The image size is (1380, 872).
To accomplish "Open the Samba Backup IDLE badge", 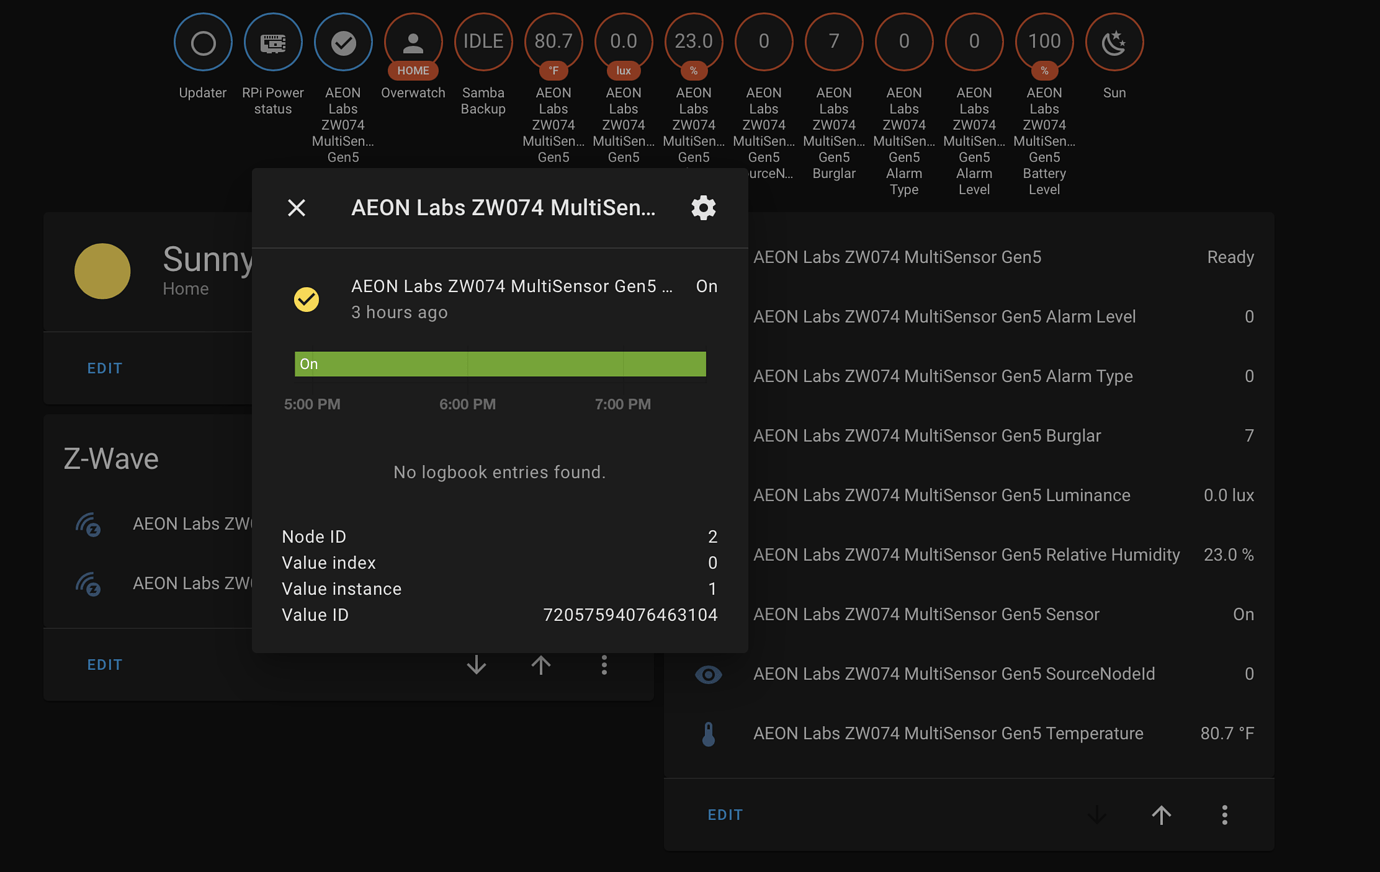I will tap(483, 43).
